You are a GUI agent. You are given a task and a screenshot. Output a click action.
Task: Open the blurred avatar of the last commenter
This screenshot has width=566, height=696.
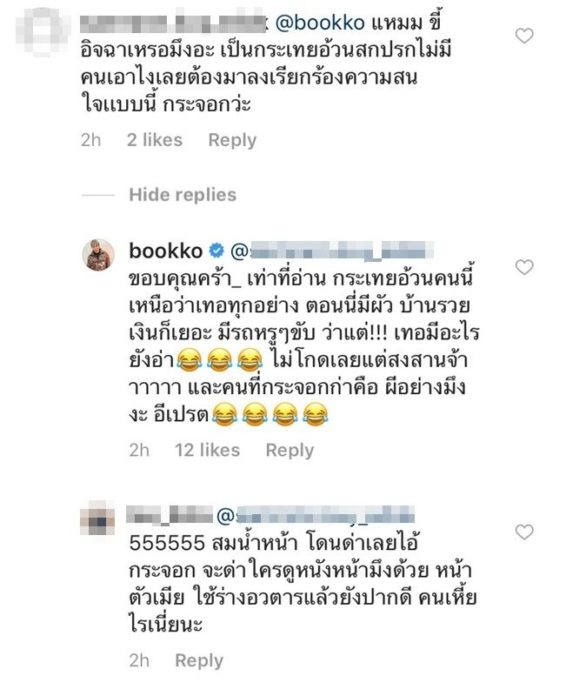pyautogui.click(x=98, y=518)
